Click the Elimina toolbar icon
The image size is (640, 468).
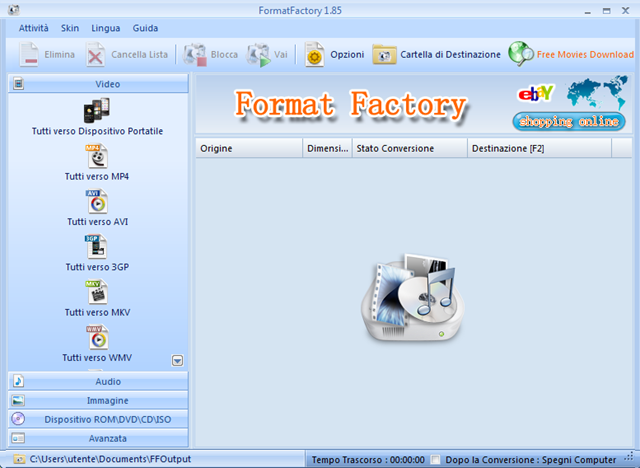pos(29,55)
